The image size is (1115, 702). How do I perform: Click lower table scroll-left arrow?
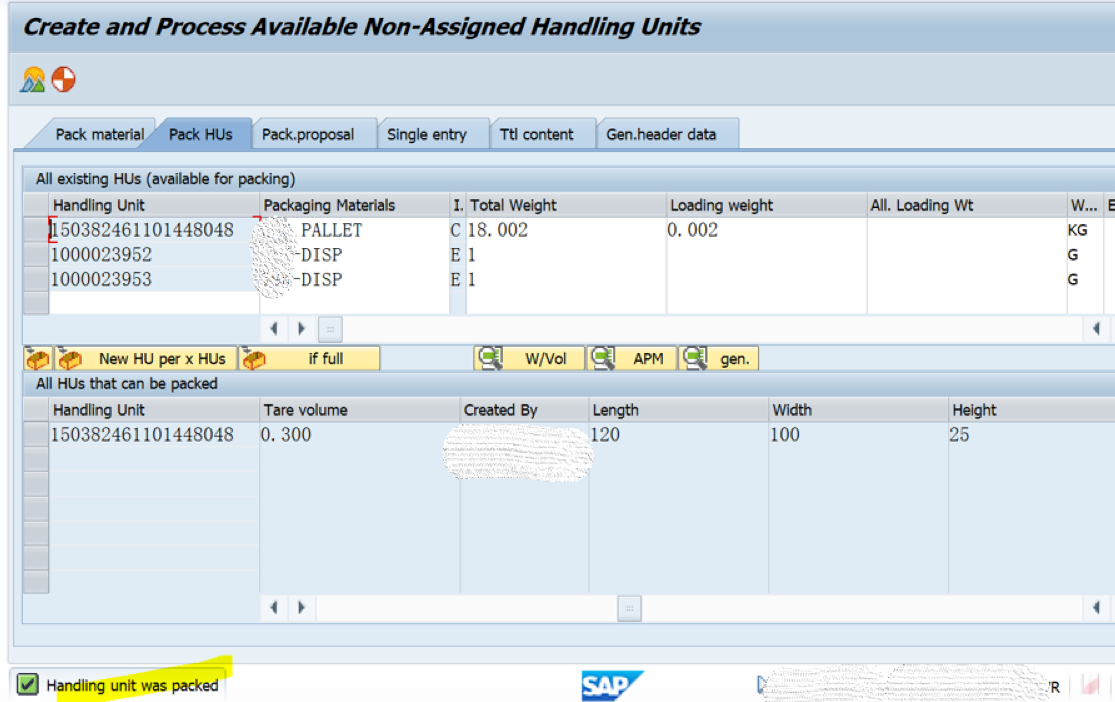(x=274, y=607)
